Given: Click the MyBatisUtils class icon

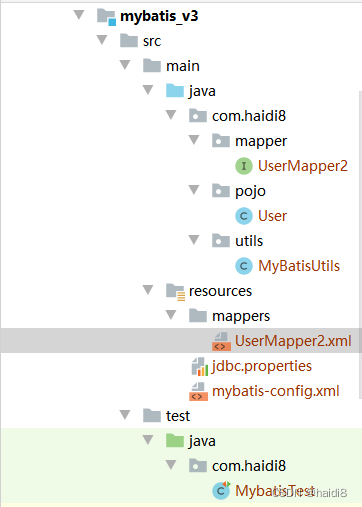Looking at the screenshot, I should point(244,266).
